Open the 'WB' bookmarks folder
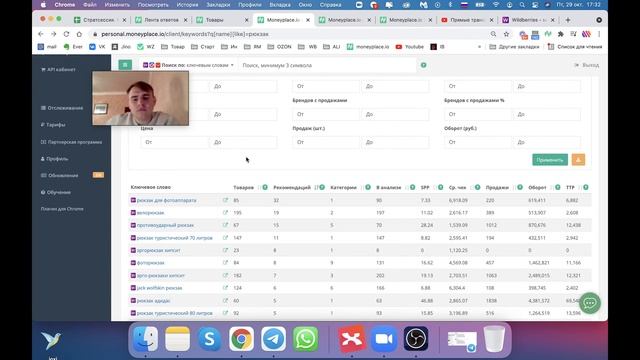 pyautogui.click(x=308, y=47)
